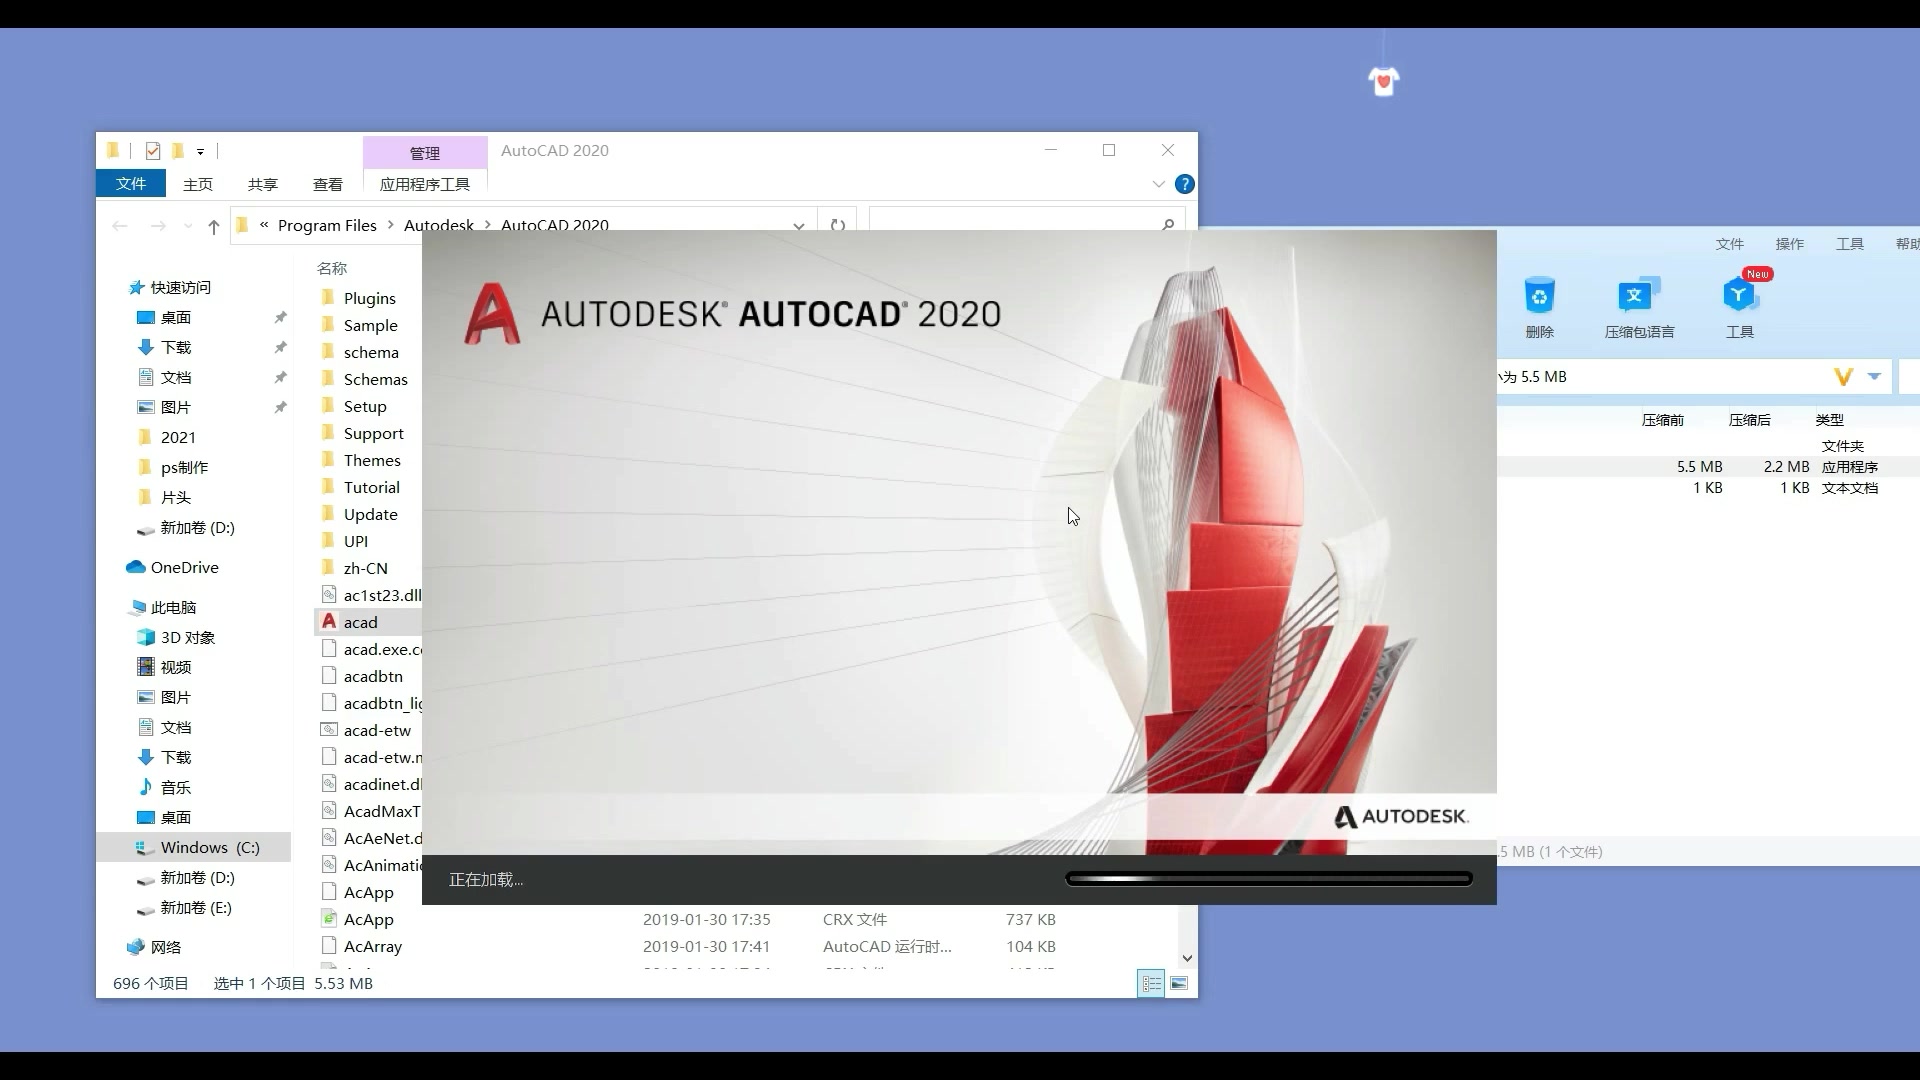Open address bar history dropdown

(798, 226)
